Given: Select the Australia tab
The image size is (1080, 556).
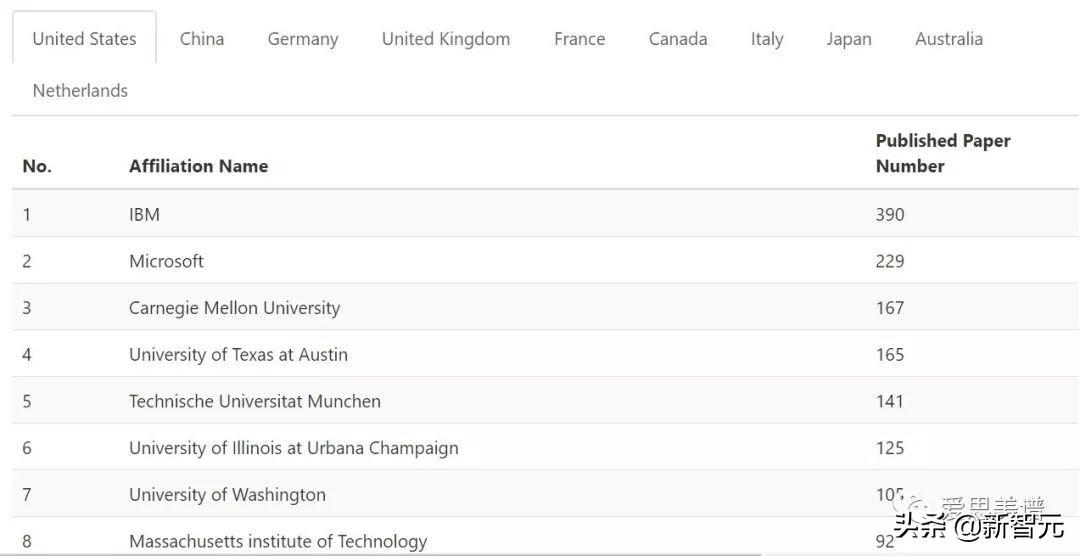Looking at the screenshot, I should pyautogui.click(x=949, y=39).
